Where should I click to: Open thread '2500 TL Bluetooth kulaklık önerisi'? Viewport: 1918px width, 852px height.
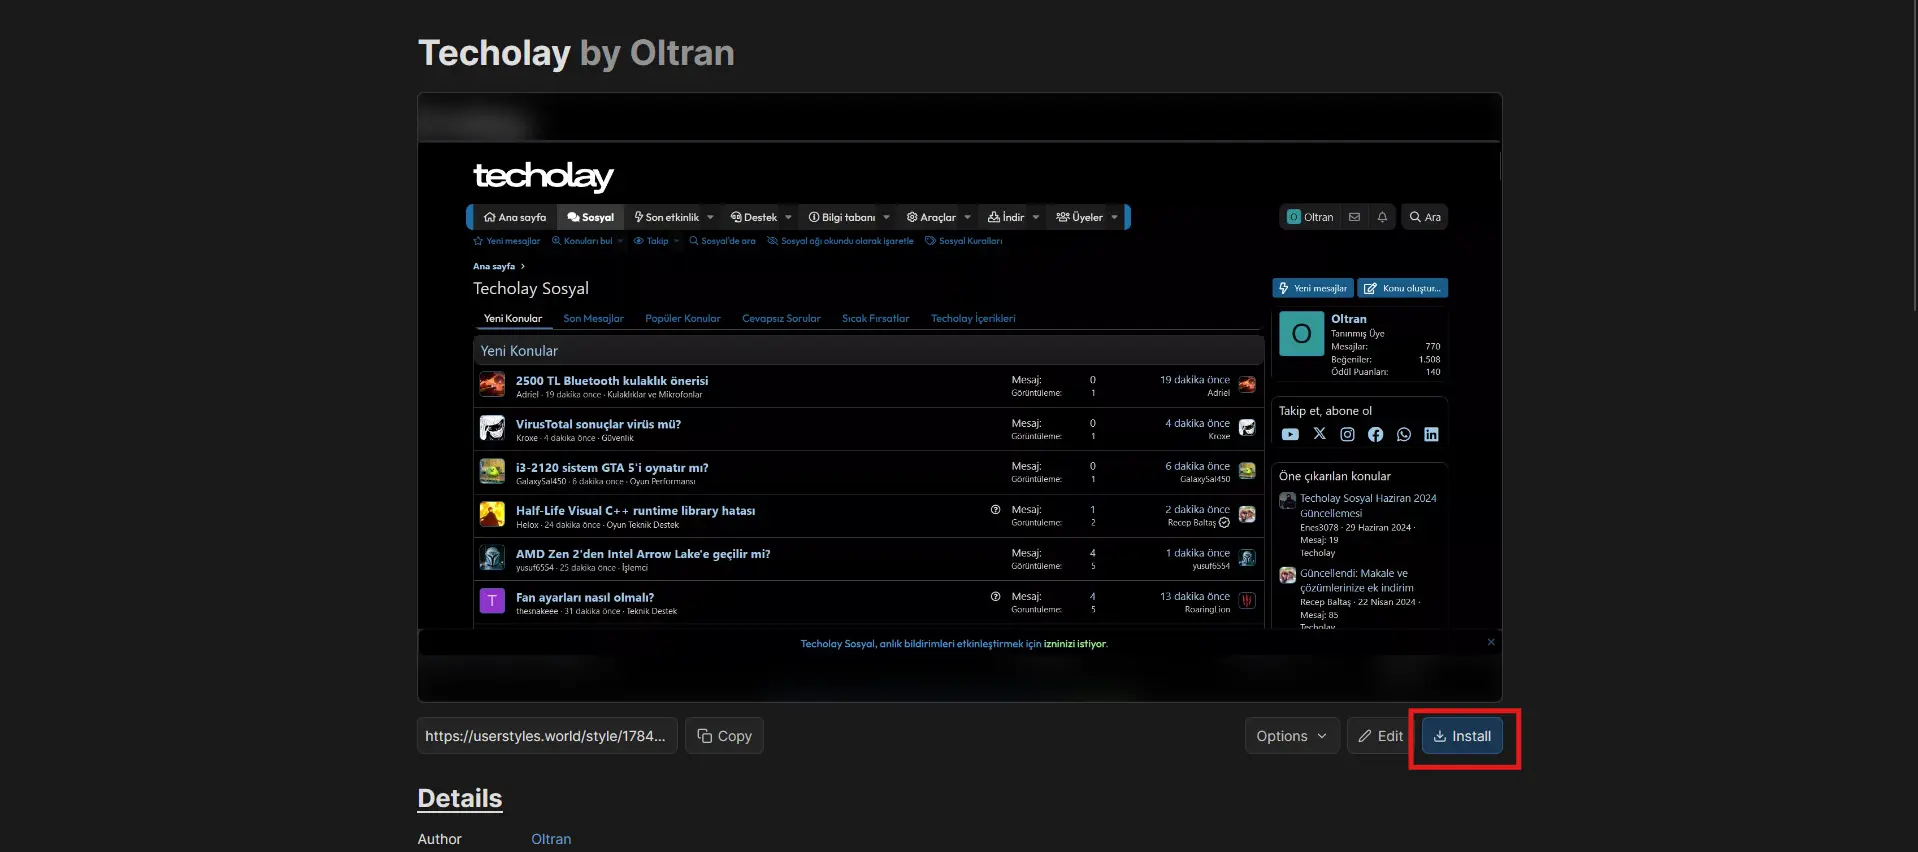(x=612, y=381)
